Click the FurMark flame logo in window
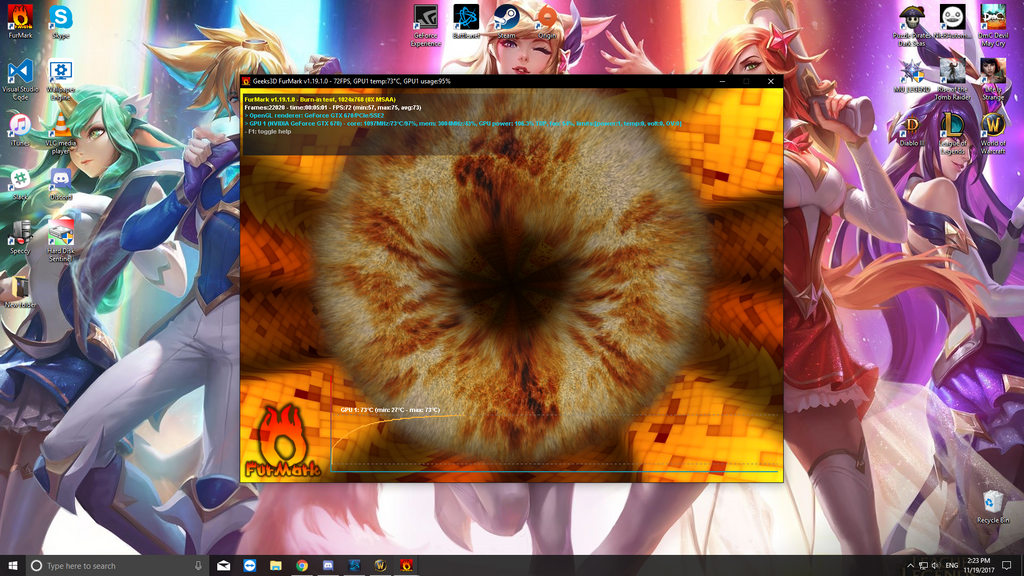 283,440
